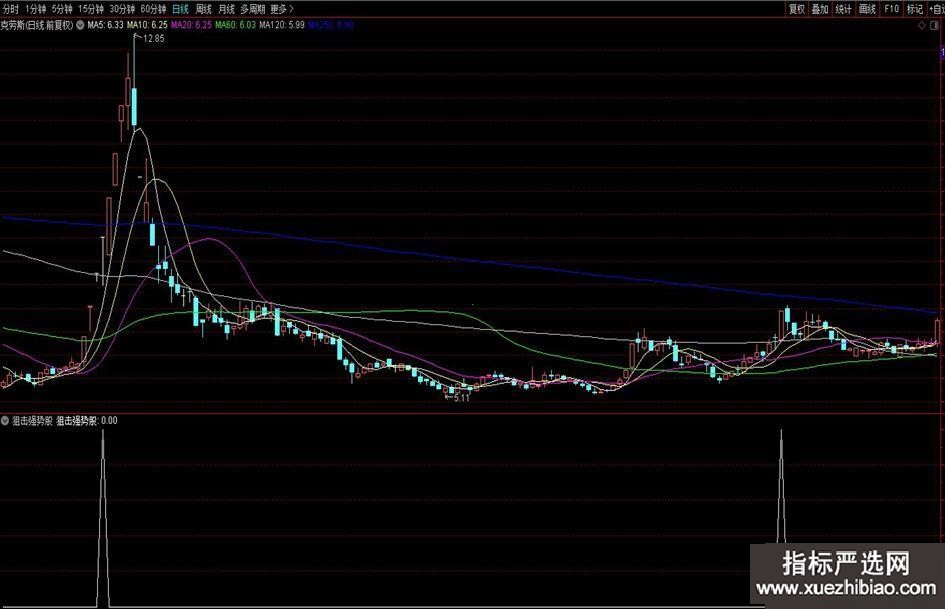Image resolution: width=945 pixels, height=609 pixels.
Task: Expand the 更多 more periods menu
Action: pos(281,9)
